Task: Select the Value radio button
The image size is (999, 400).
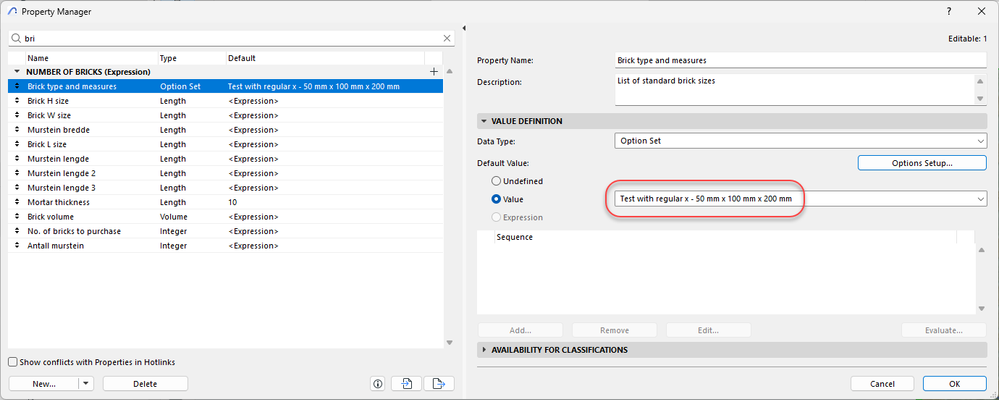Action: [496, 199]
